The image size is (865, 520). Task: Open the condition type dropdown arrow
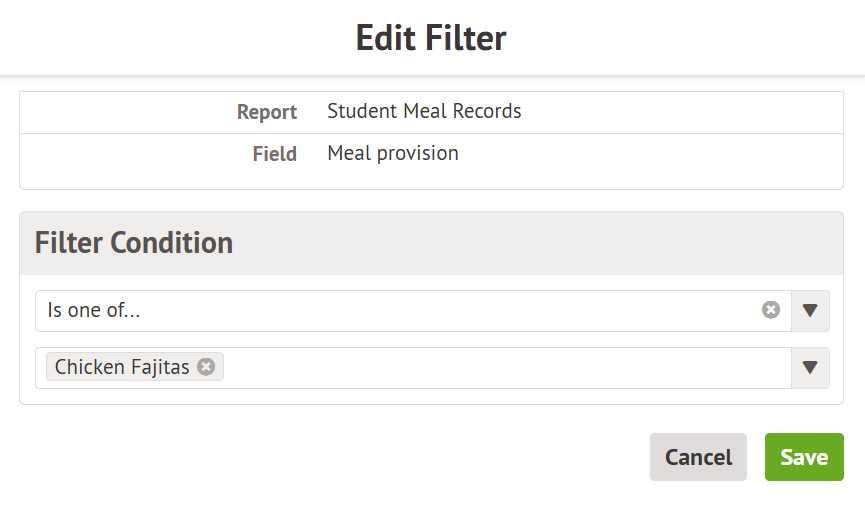click(810, 311)
